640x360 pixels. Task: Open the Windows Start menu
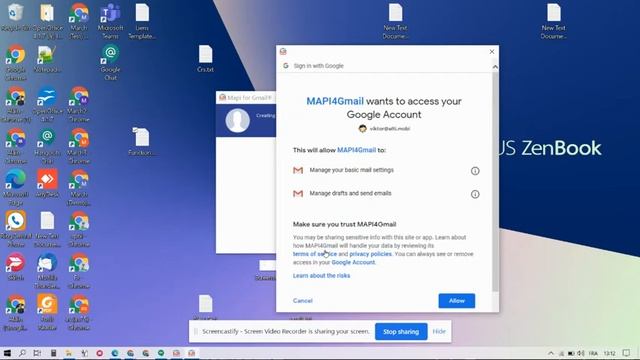pos(7,353)
